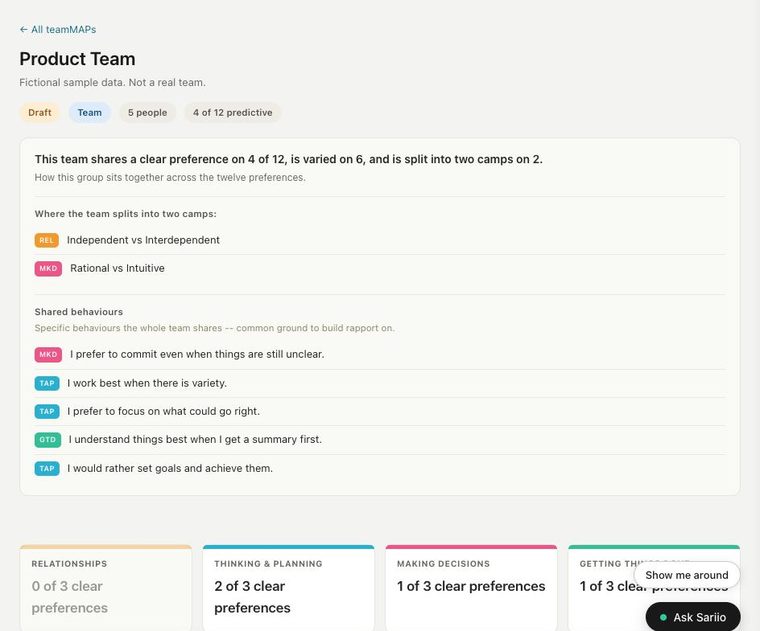The width and height of the screenshot is (760, 631).
Task: Click 'Where the team splits into two camps:'
Action: click(x=126, y=214)
